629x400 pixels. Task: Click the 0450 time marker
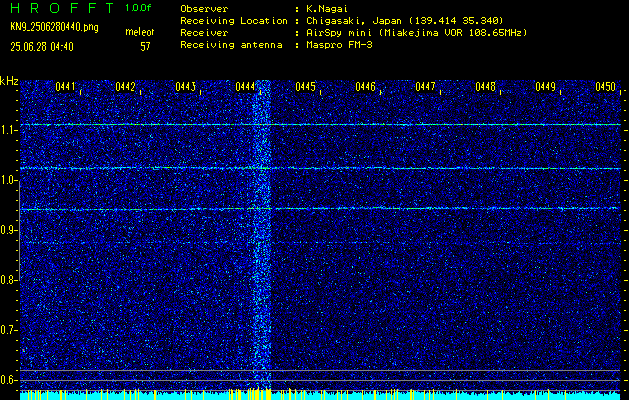click(605, 87)
